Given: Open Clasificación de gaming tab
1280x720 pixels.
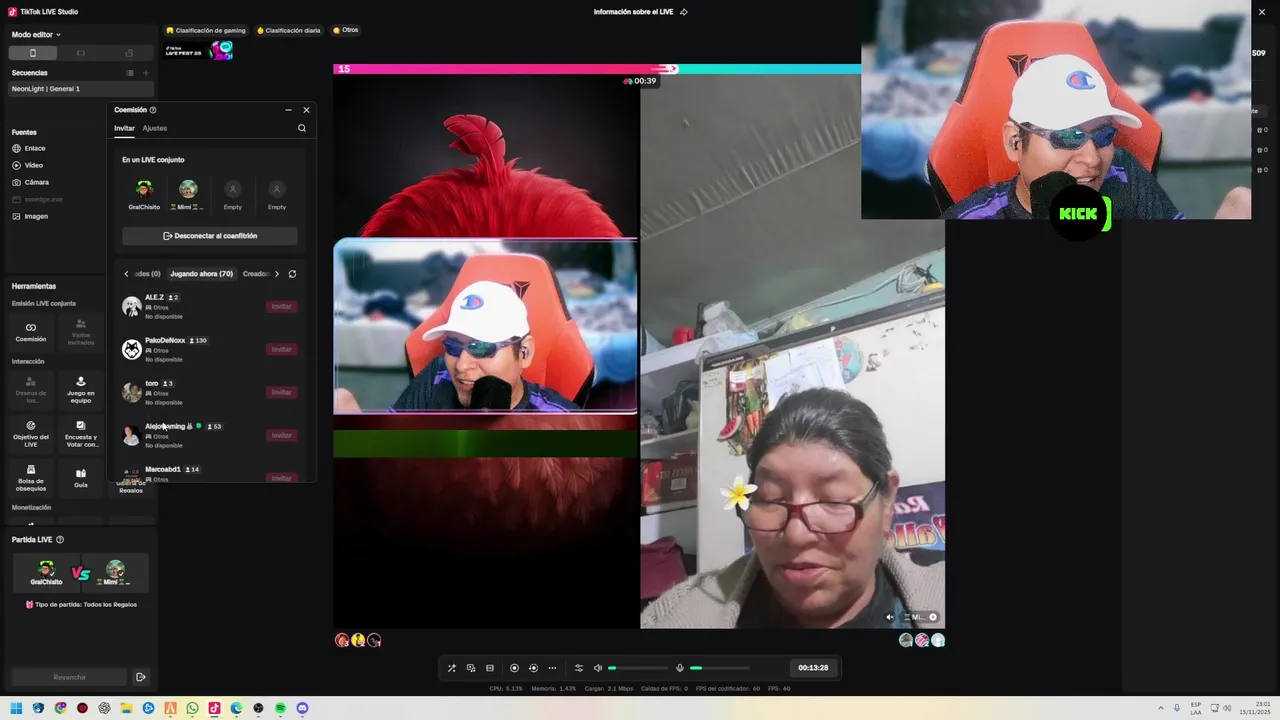Looking at the screenshot, I should tap(206, 30).
